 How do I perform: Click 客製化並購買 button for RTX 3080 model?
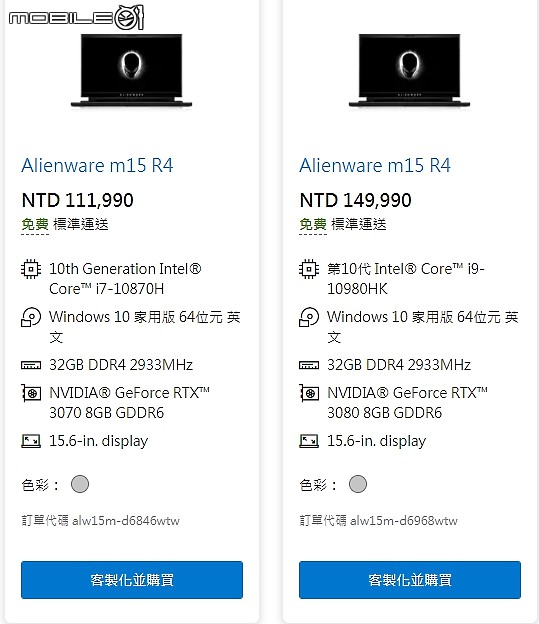pos(410,580)
